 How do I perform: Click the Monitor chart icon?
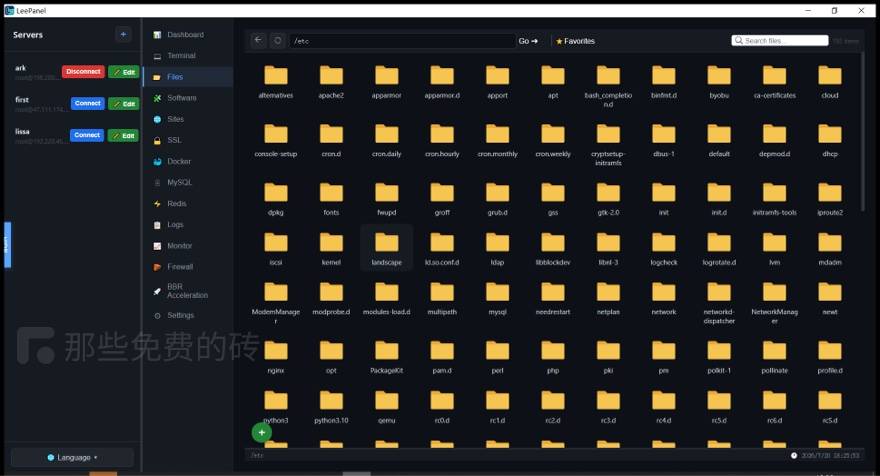(x=157, y=246)
